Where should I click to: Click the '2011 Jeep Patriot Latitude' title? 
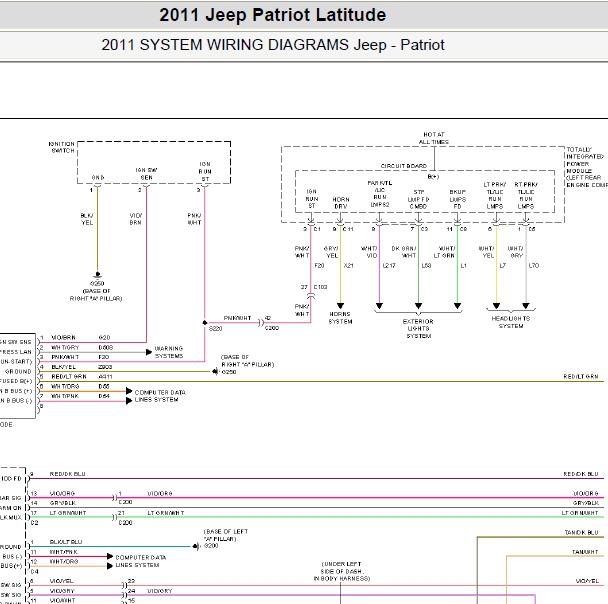click(x=273, y=15)
